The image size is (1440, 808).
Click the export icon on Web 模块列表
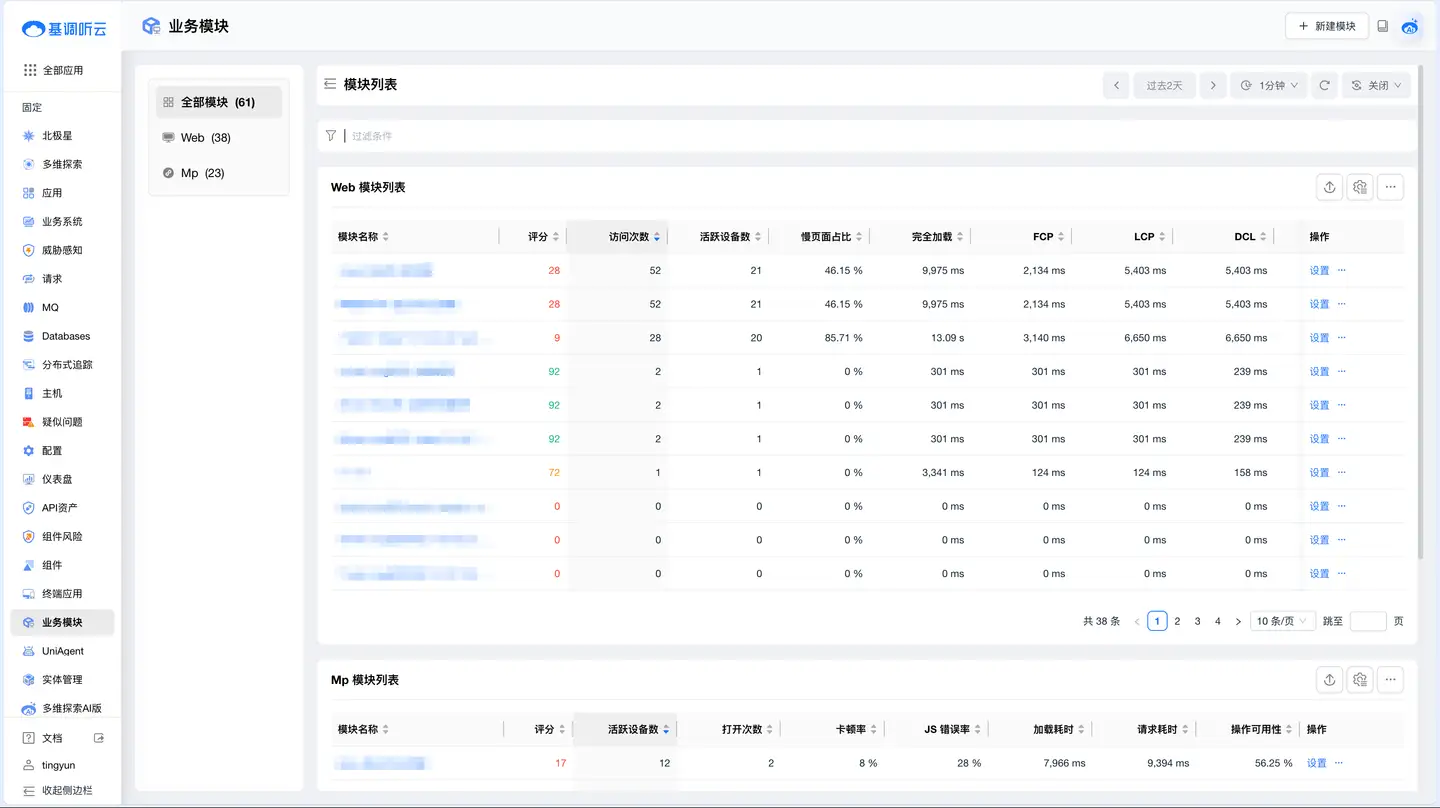pyautogui.click(x=1329, y=187)
